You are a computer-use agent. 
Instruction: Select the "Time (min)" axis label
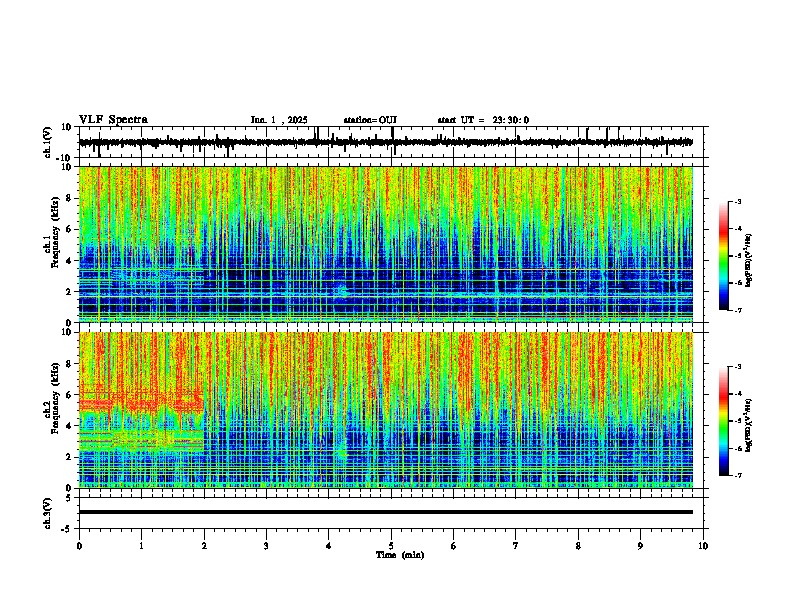click(400, 555)
